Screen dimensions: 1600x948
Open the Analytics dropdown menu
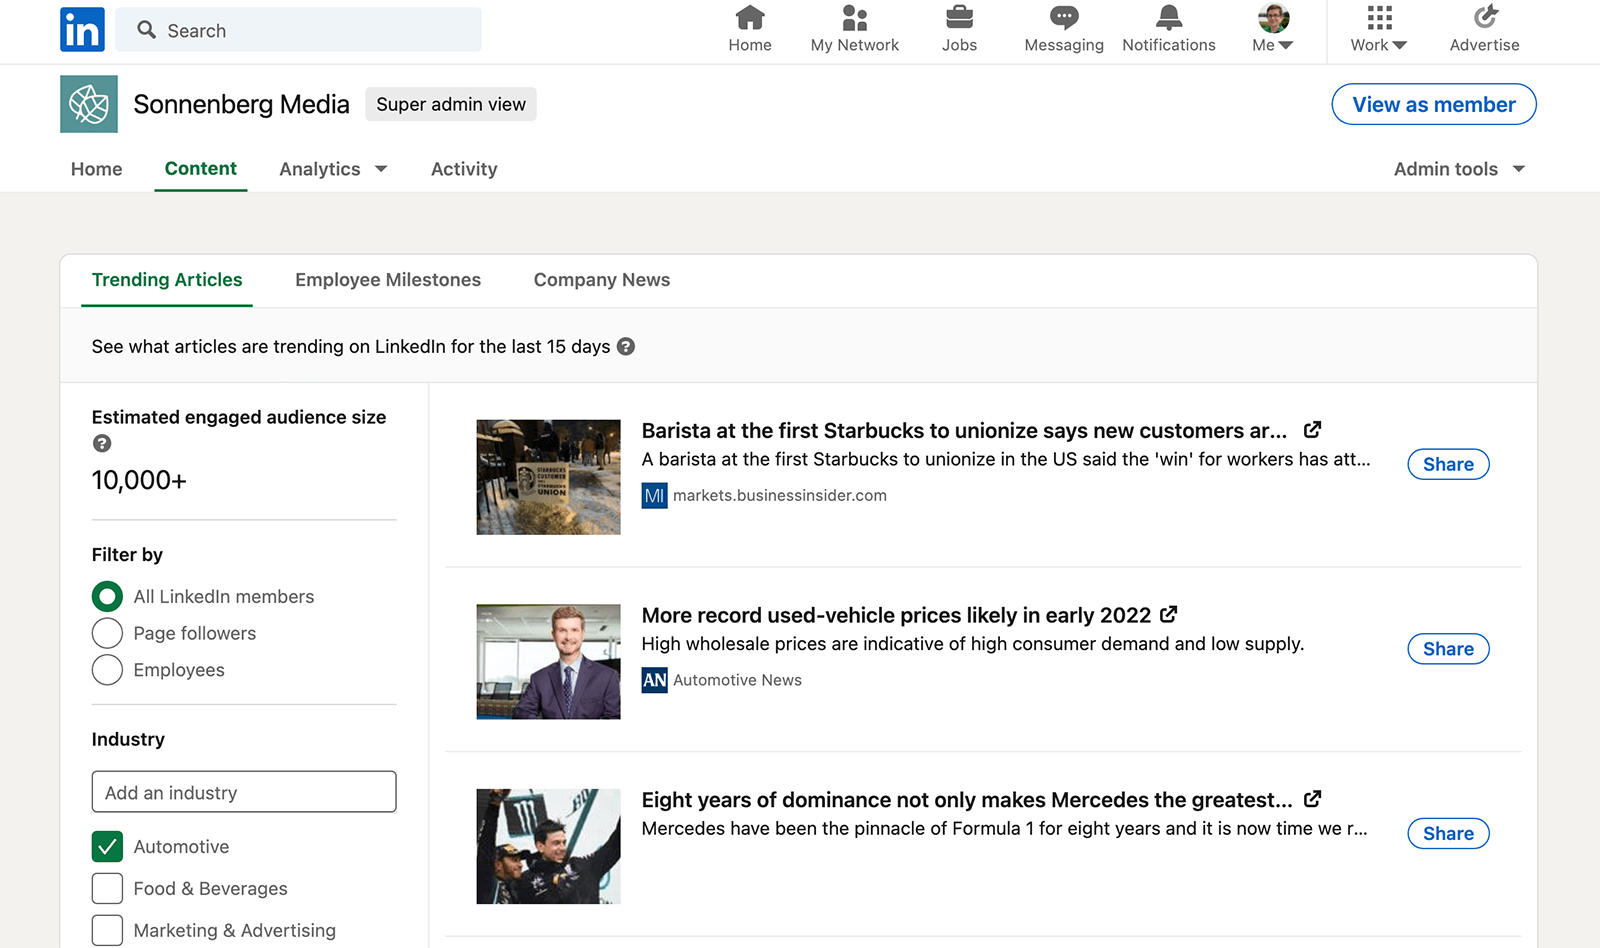click(333, 169)
